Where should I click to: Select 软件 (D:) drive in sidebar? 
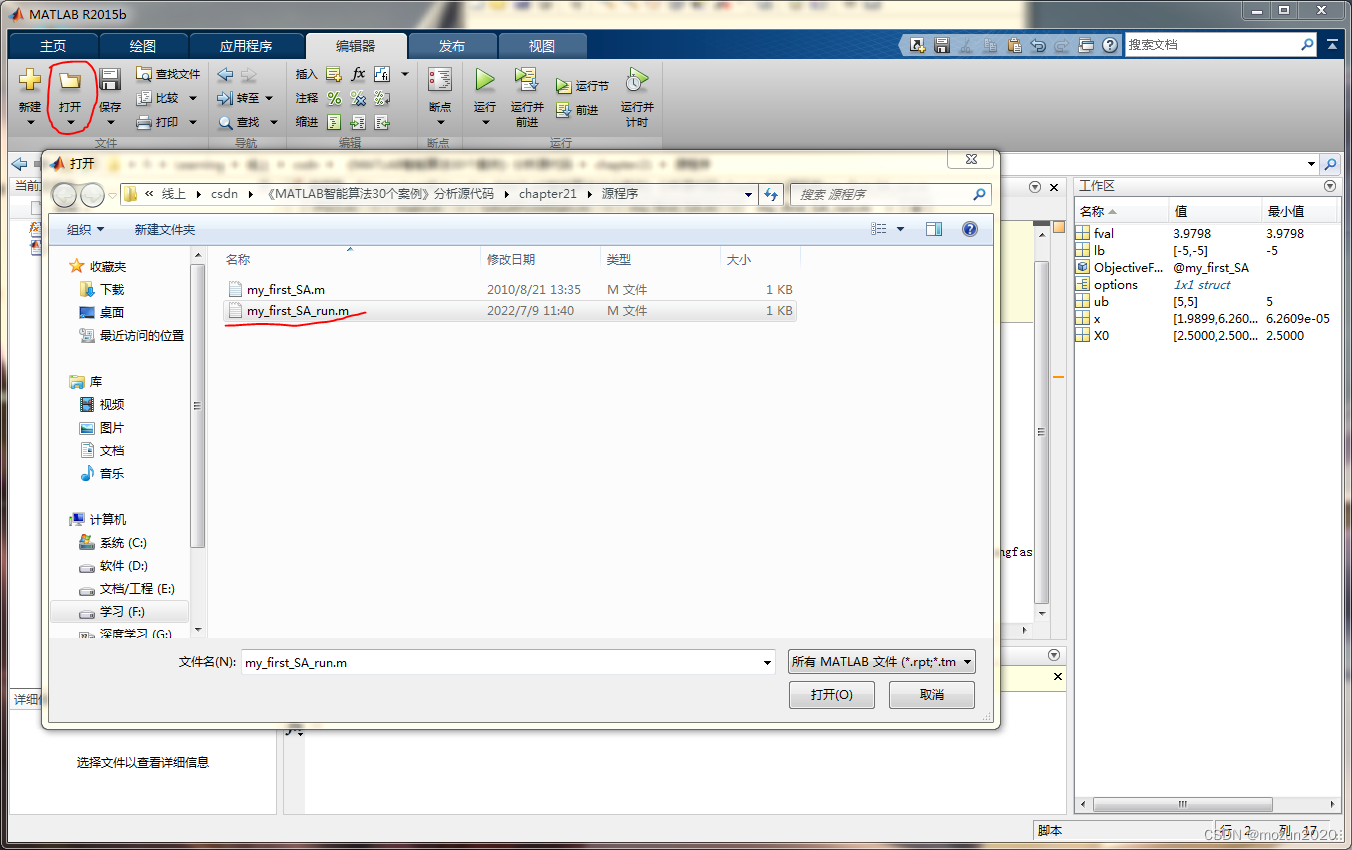124,566
